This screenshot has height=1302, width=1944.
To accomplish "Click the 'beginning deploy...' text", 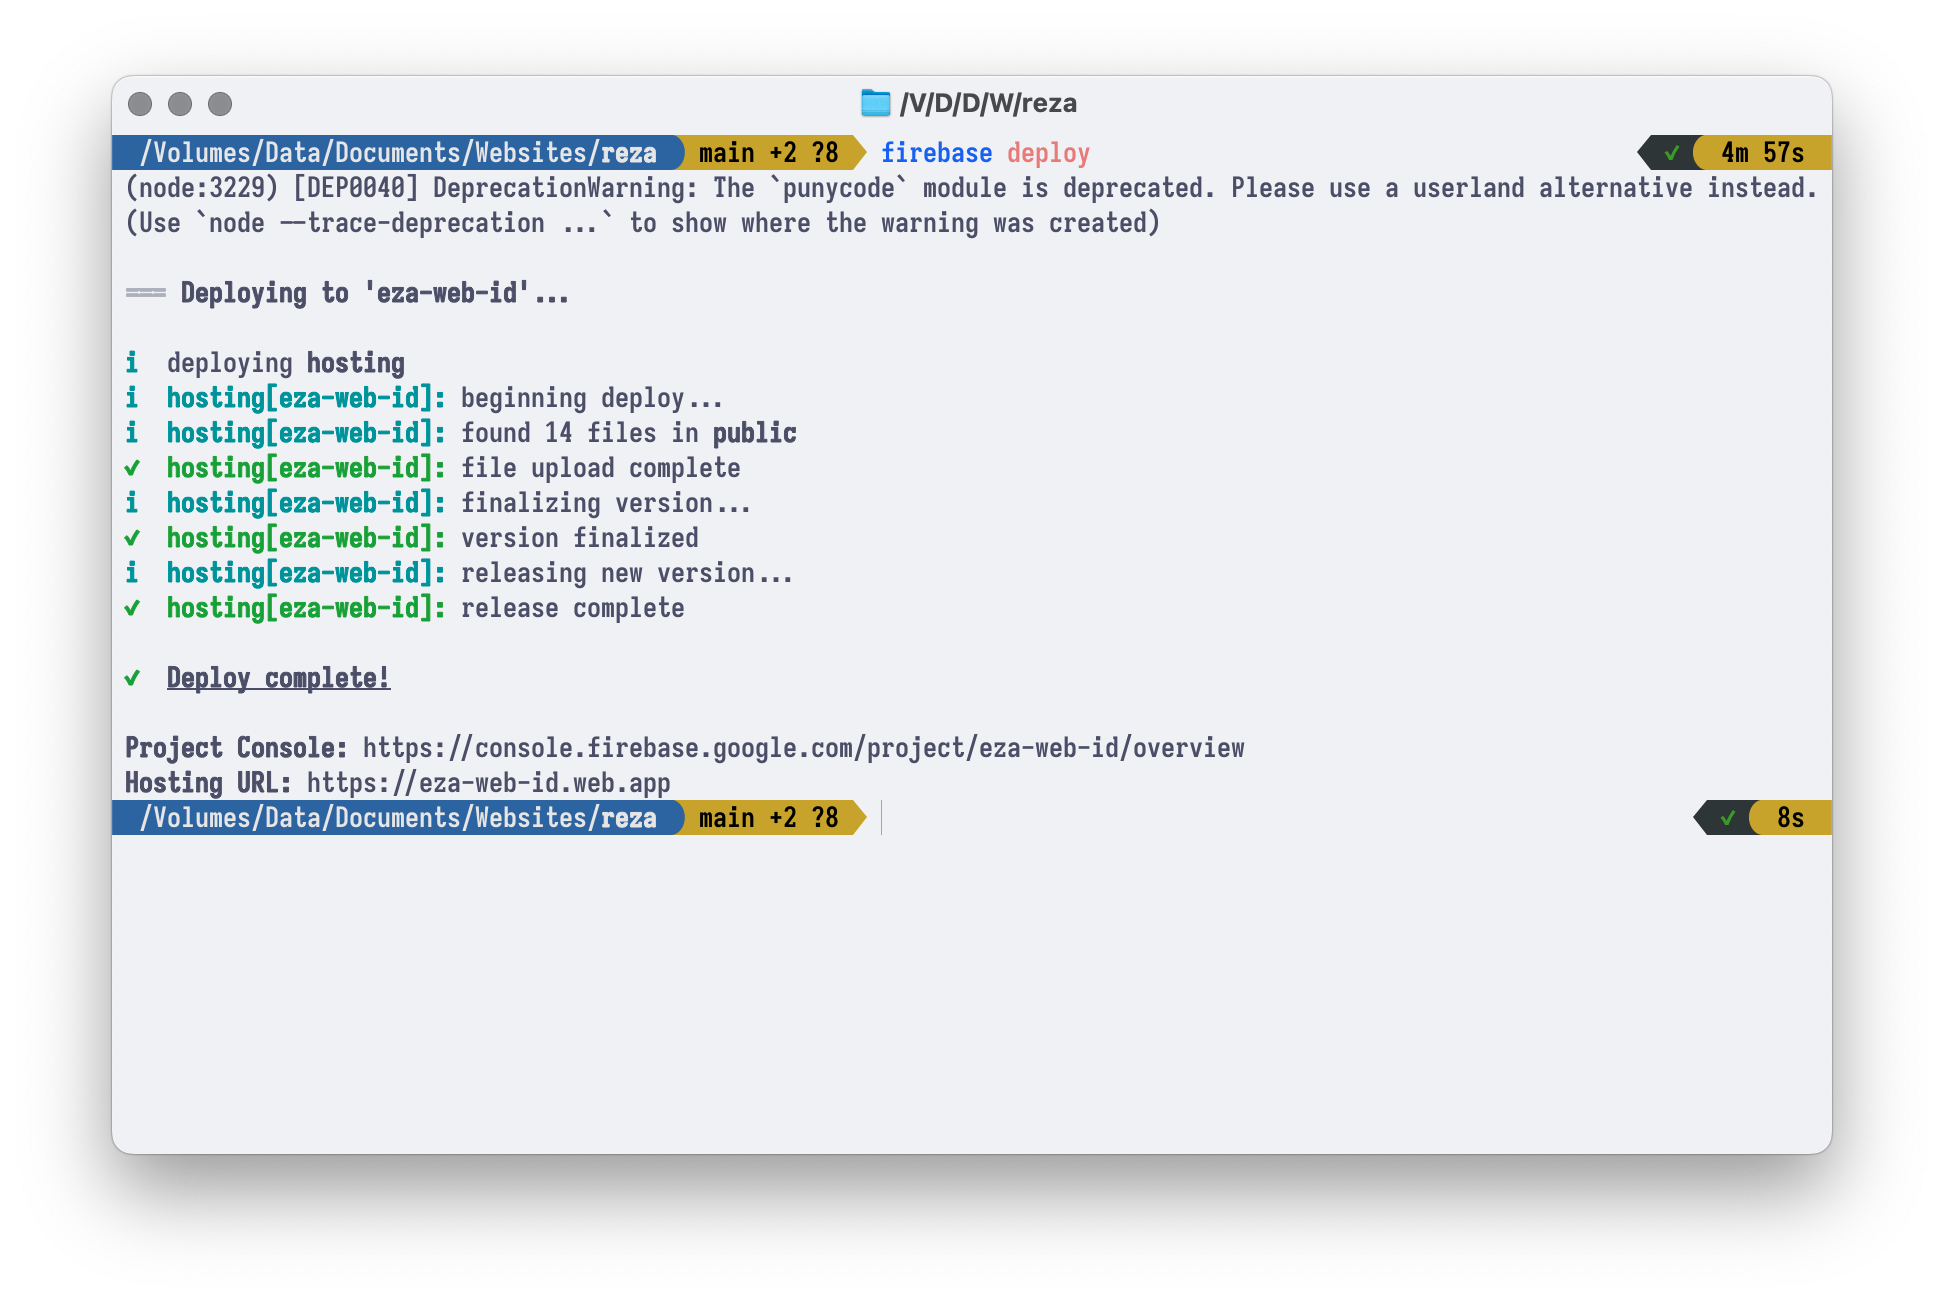I will click(x=591, y=398).
